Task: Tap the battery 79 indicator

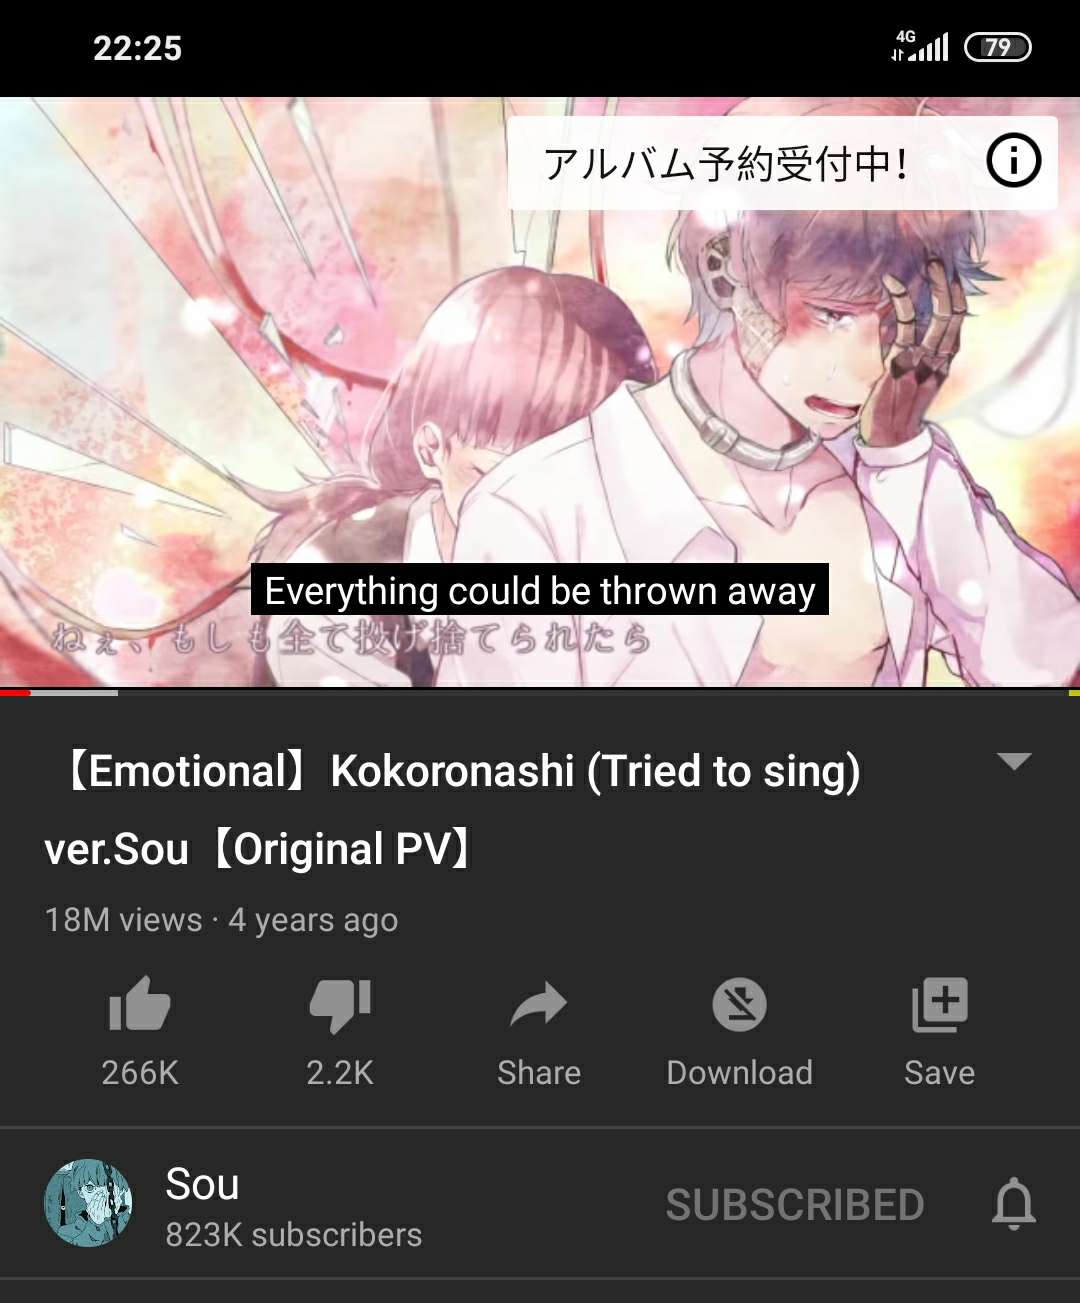Action: [997, 47]
